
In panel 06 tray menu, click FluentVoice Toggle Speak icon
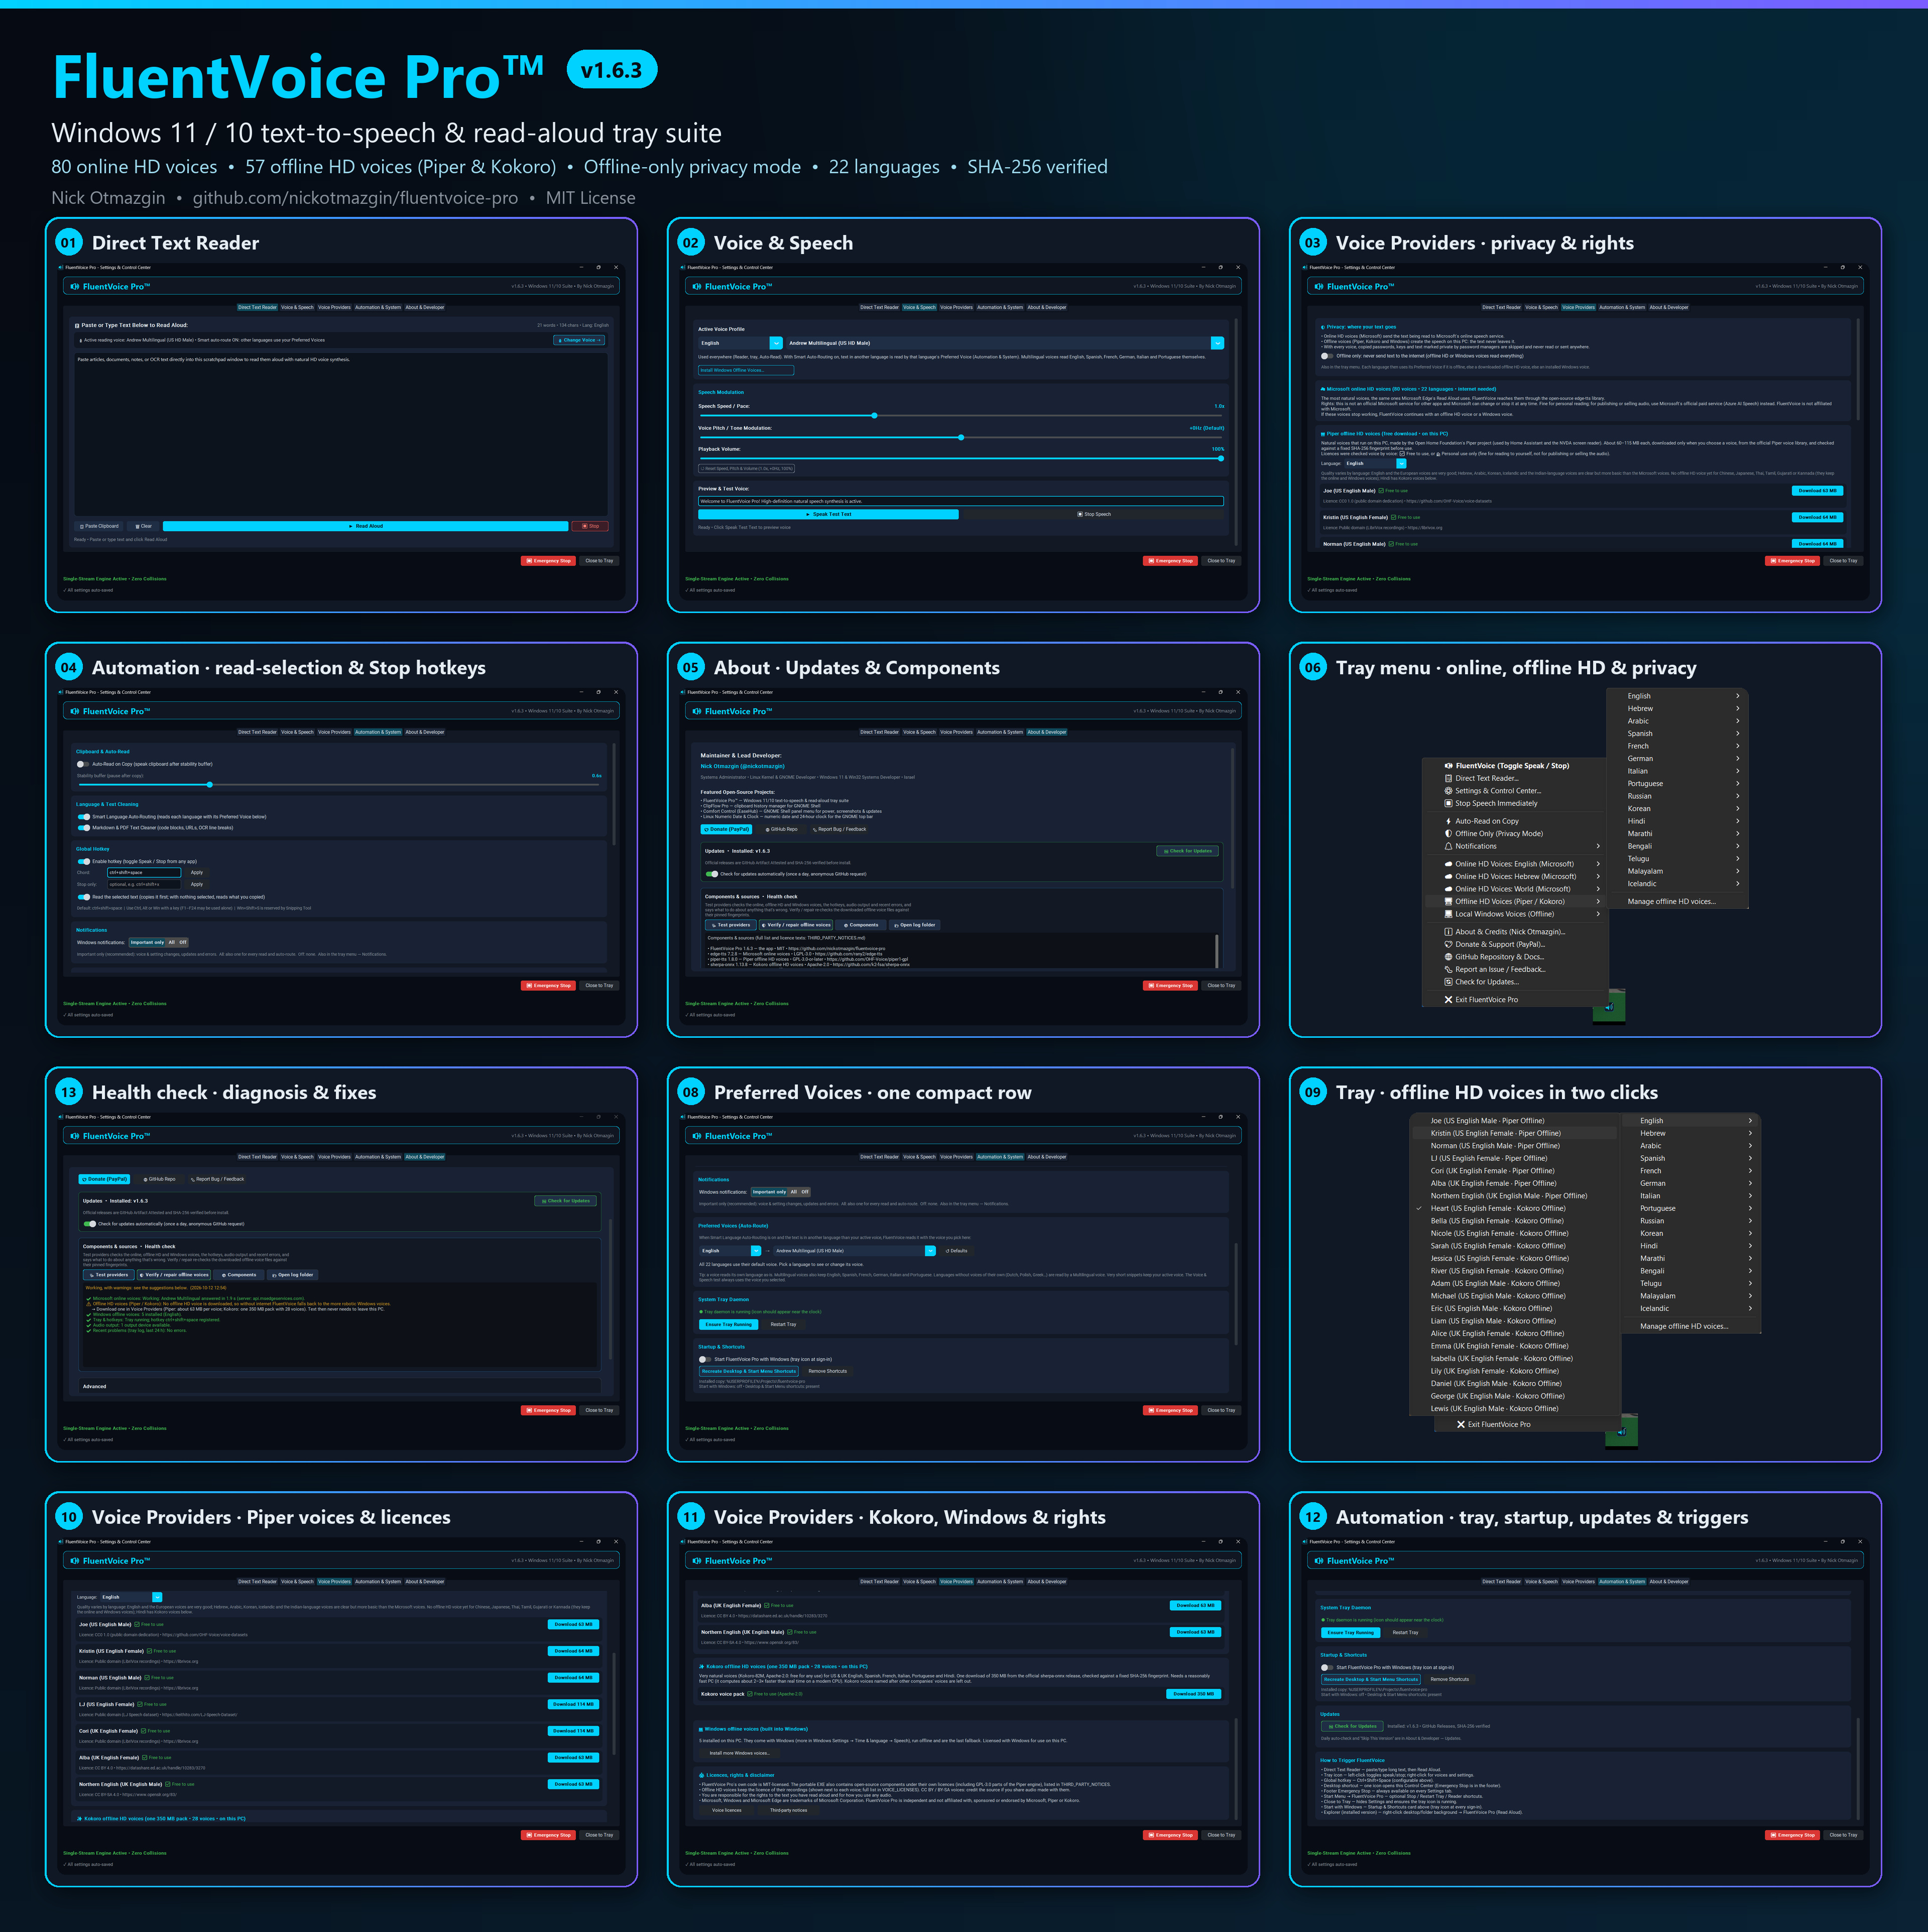coord(1448,766)
